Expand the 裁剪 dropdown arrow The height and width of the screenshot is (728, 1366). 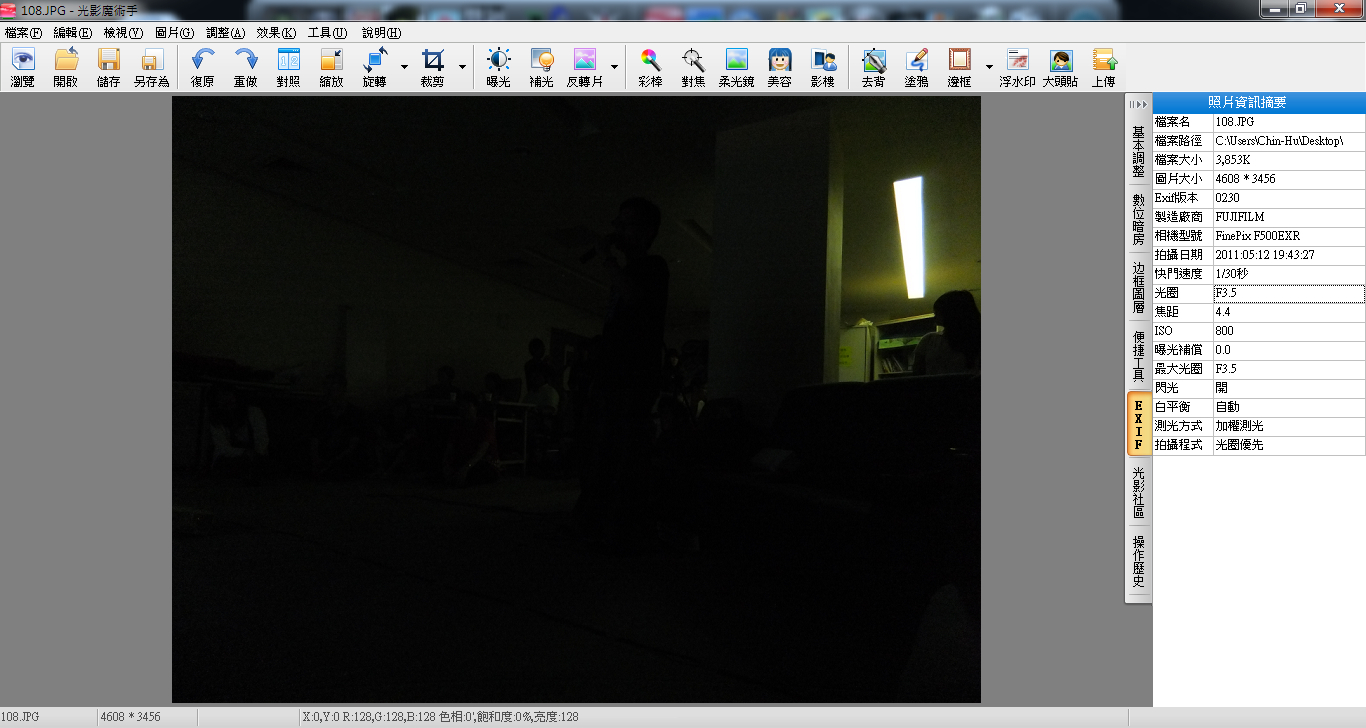(x=461, y=67)
